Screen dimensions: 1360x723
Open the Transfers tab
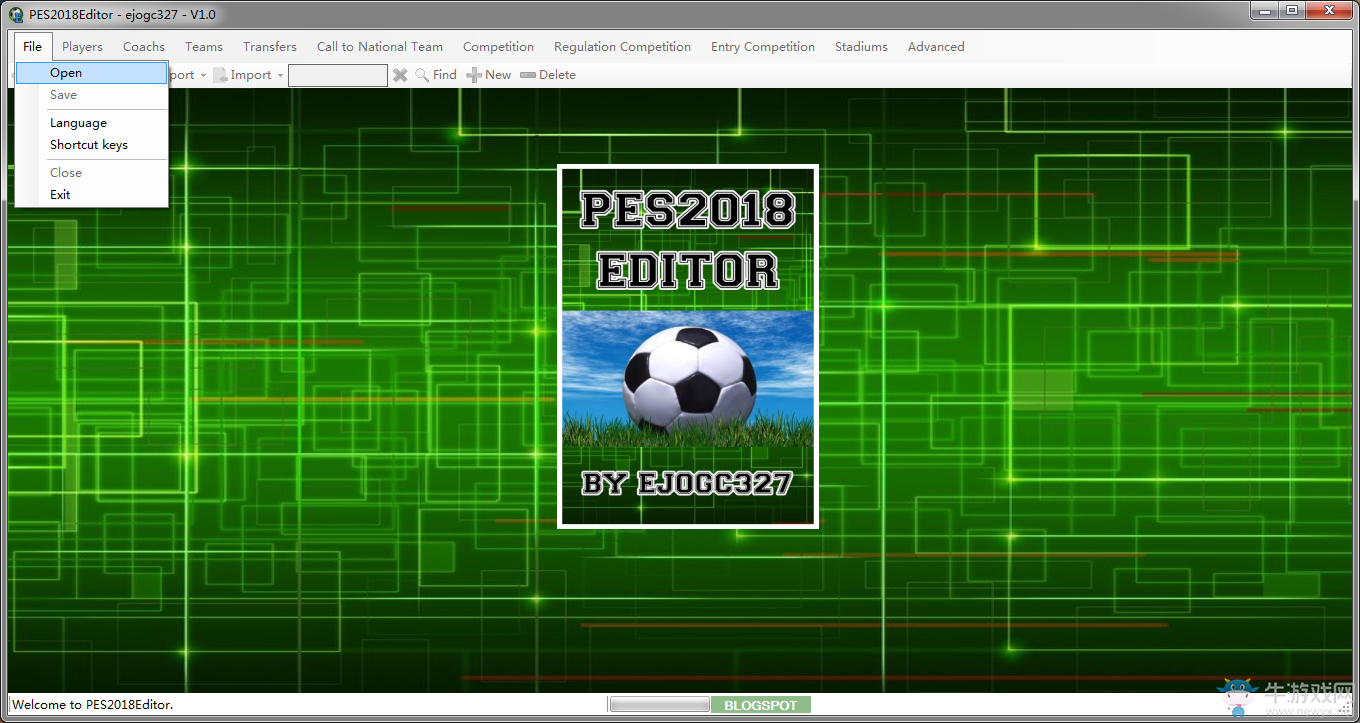[x=270, y=46]
